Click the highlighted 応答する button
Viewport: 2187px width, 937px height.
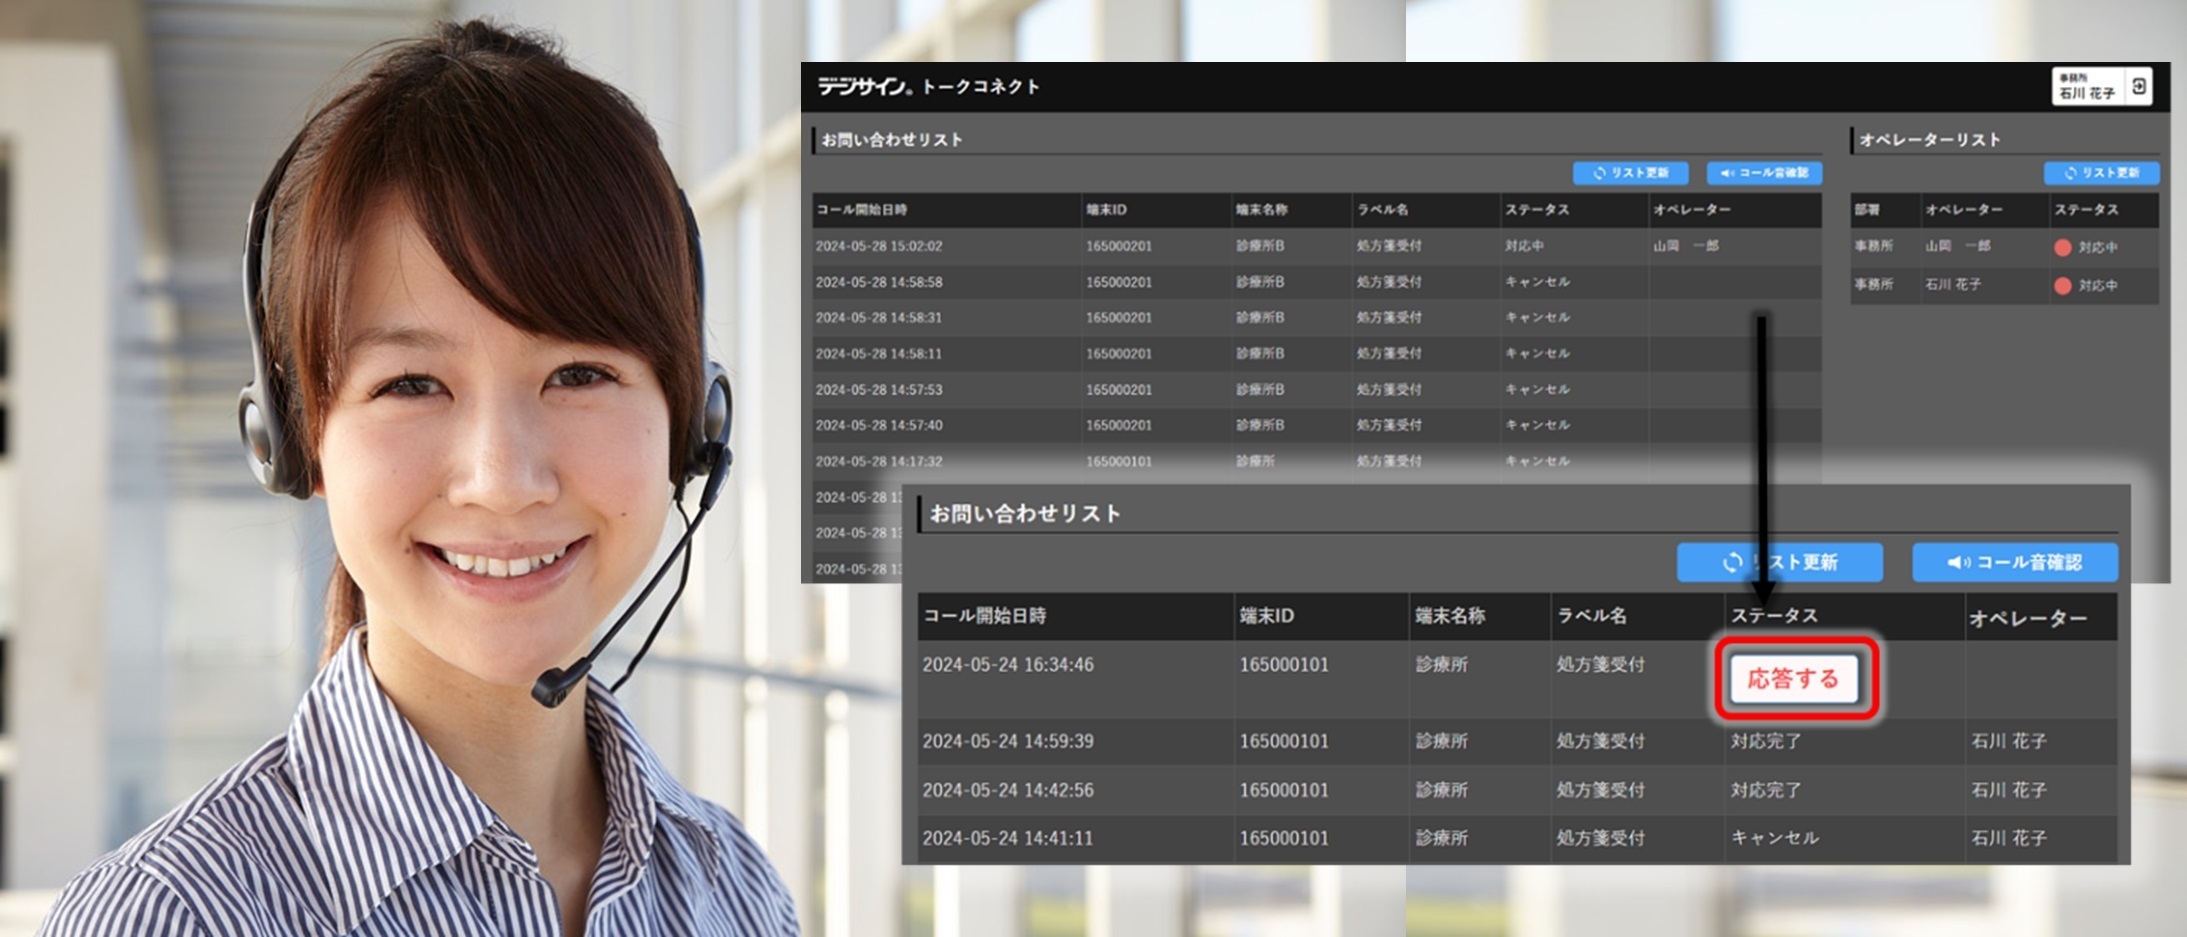(x=1797, y=678)
